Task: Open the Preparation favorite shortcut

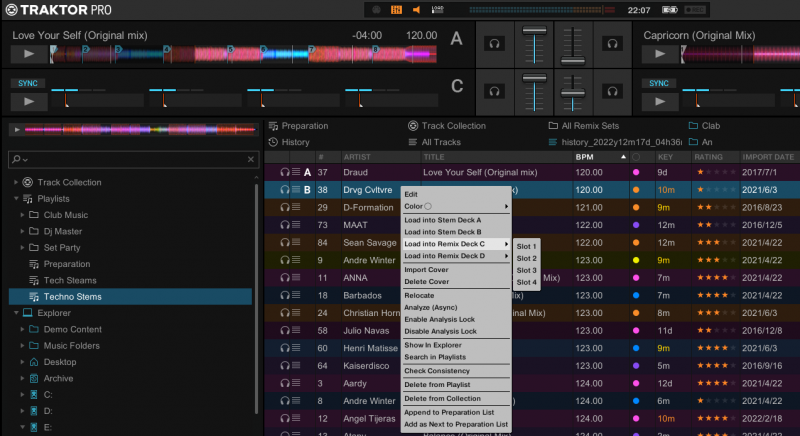Action: click(x=298, y=125)
